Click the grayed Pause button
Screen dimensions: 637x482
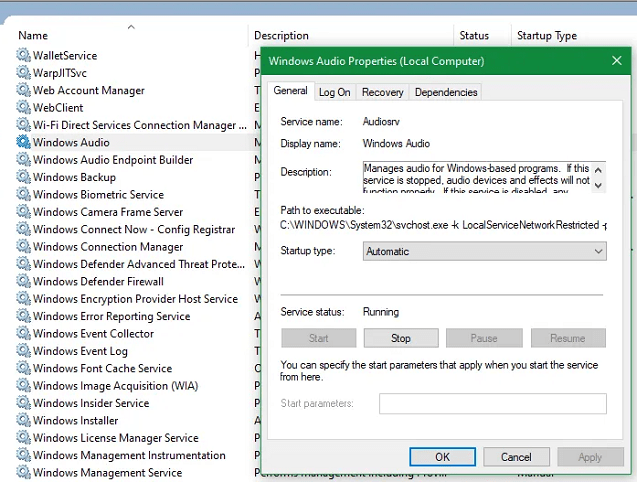[x=484, y=338]
